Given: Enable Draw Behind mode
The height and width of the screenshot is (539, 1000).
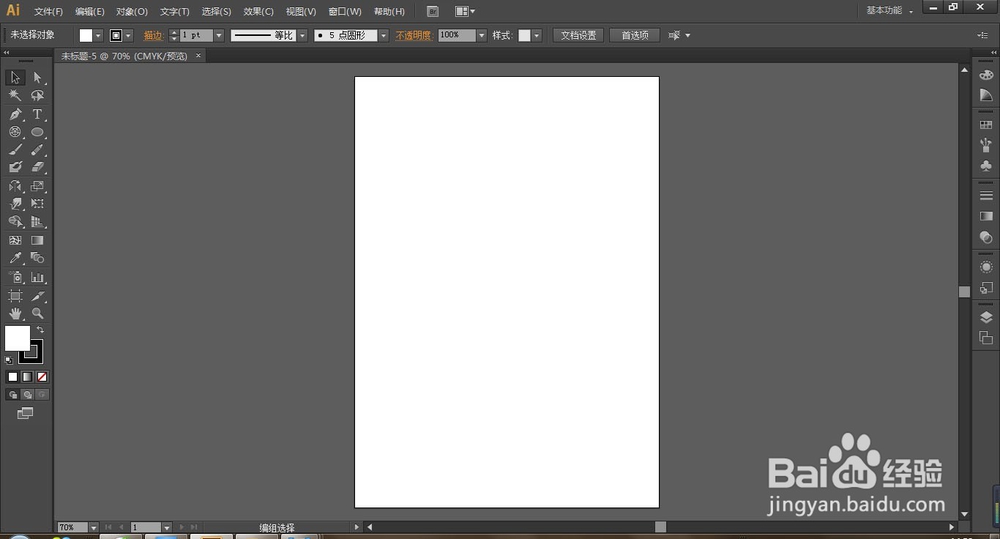Looking at the screenshot, I should tap(27, 395).
